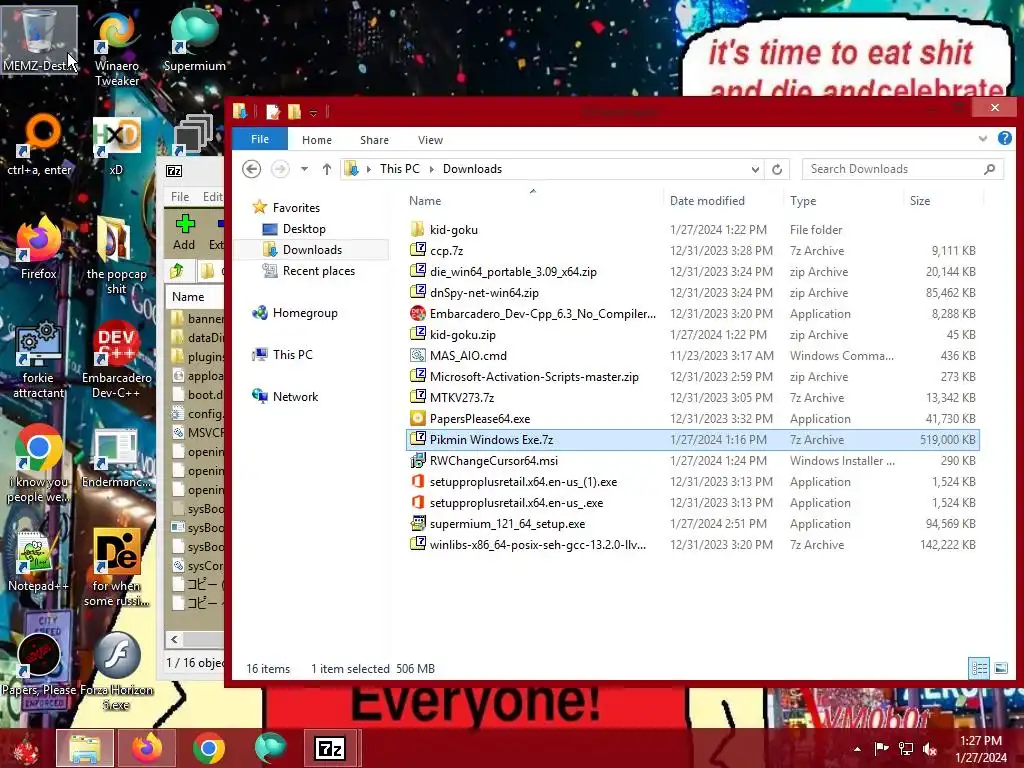Open the 'ctrl+a, enter' desktop shortcut
The image size is (1024, 768).
(x=39, y=145)
